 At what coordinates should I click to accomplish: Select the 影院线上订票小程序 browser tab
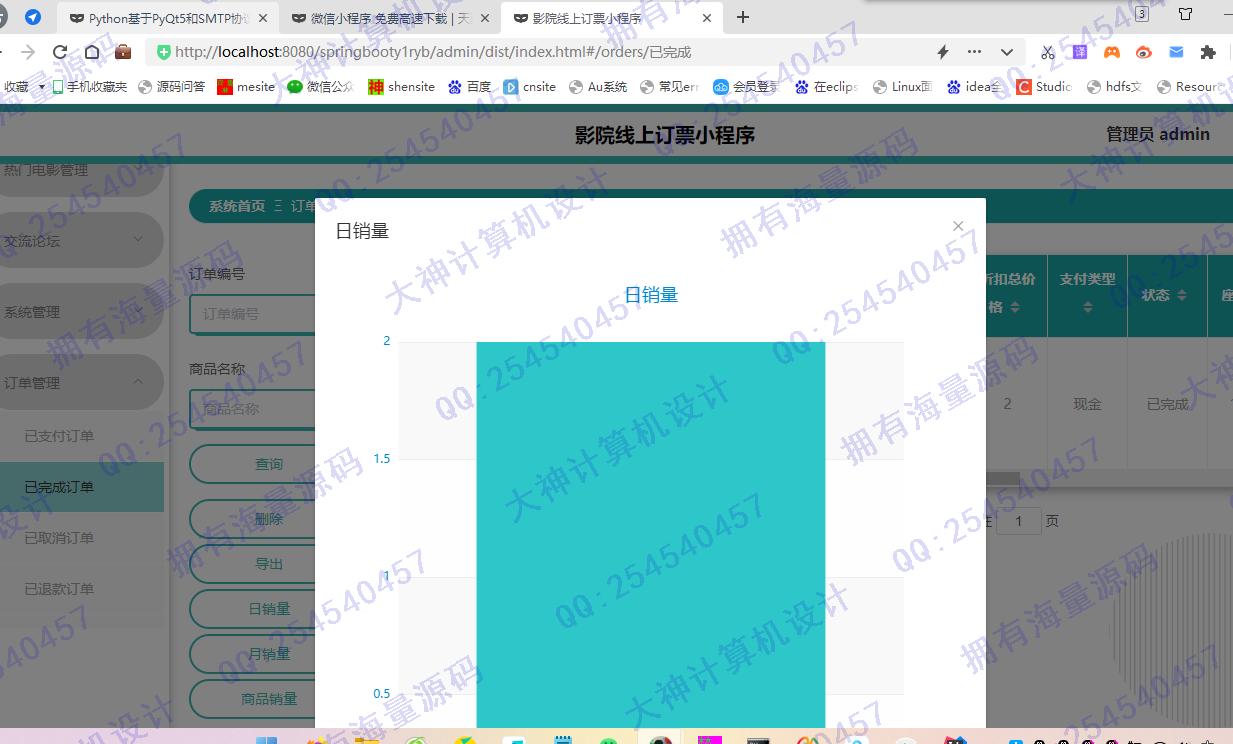[x=612, y=18]
